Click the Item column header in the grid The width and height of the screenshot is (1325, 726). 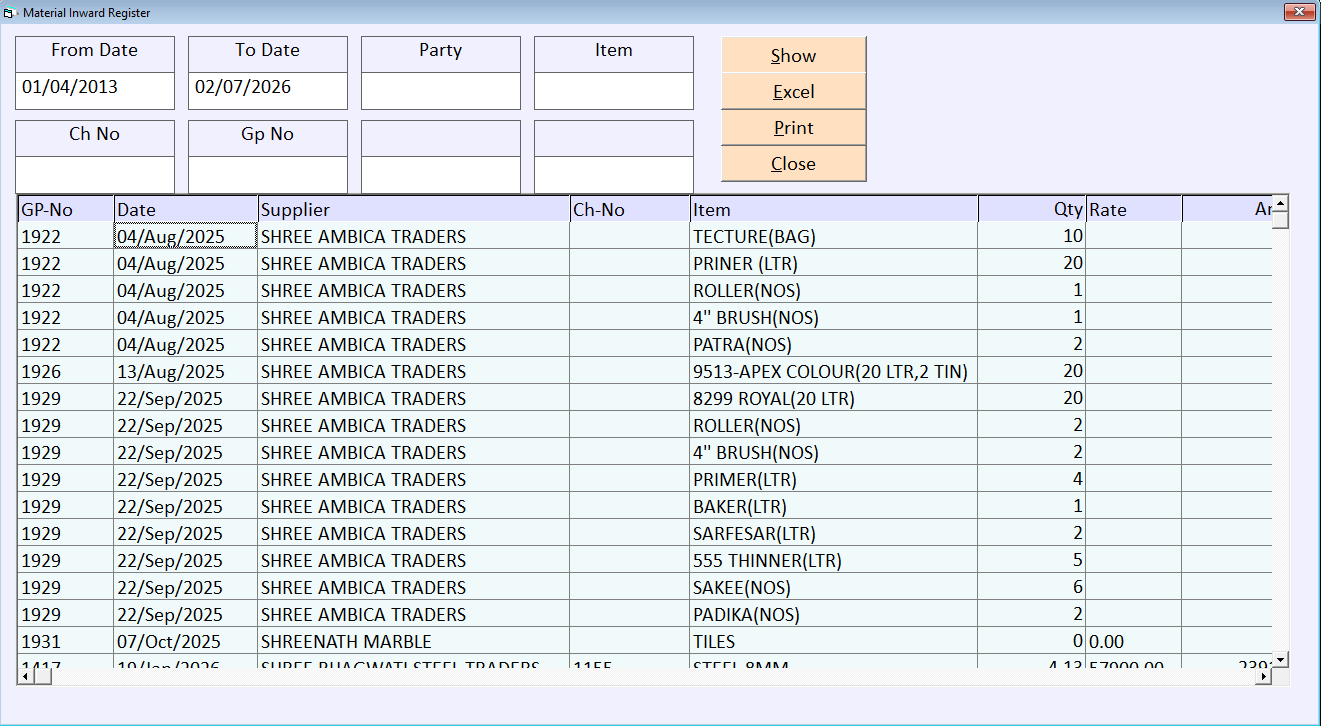(x=834, y=209)
